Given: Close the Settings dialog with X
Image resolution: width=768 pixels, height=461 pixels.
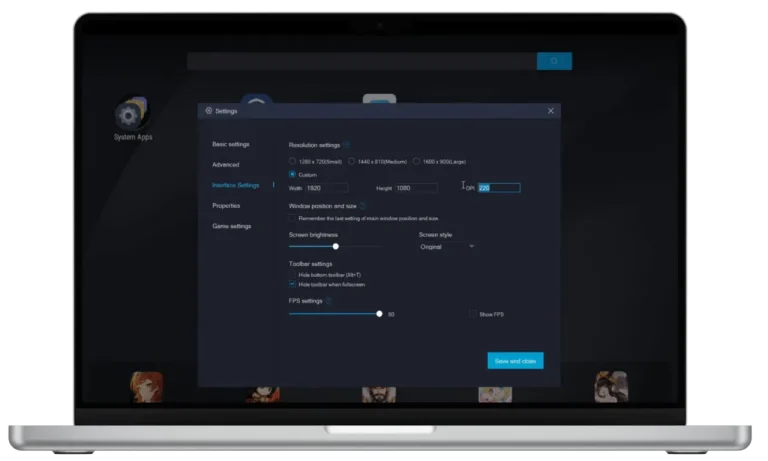Looking at the screenshot, I should (551, 111).
